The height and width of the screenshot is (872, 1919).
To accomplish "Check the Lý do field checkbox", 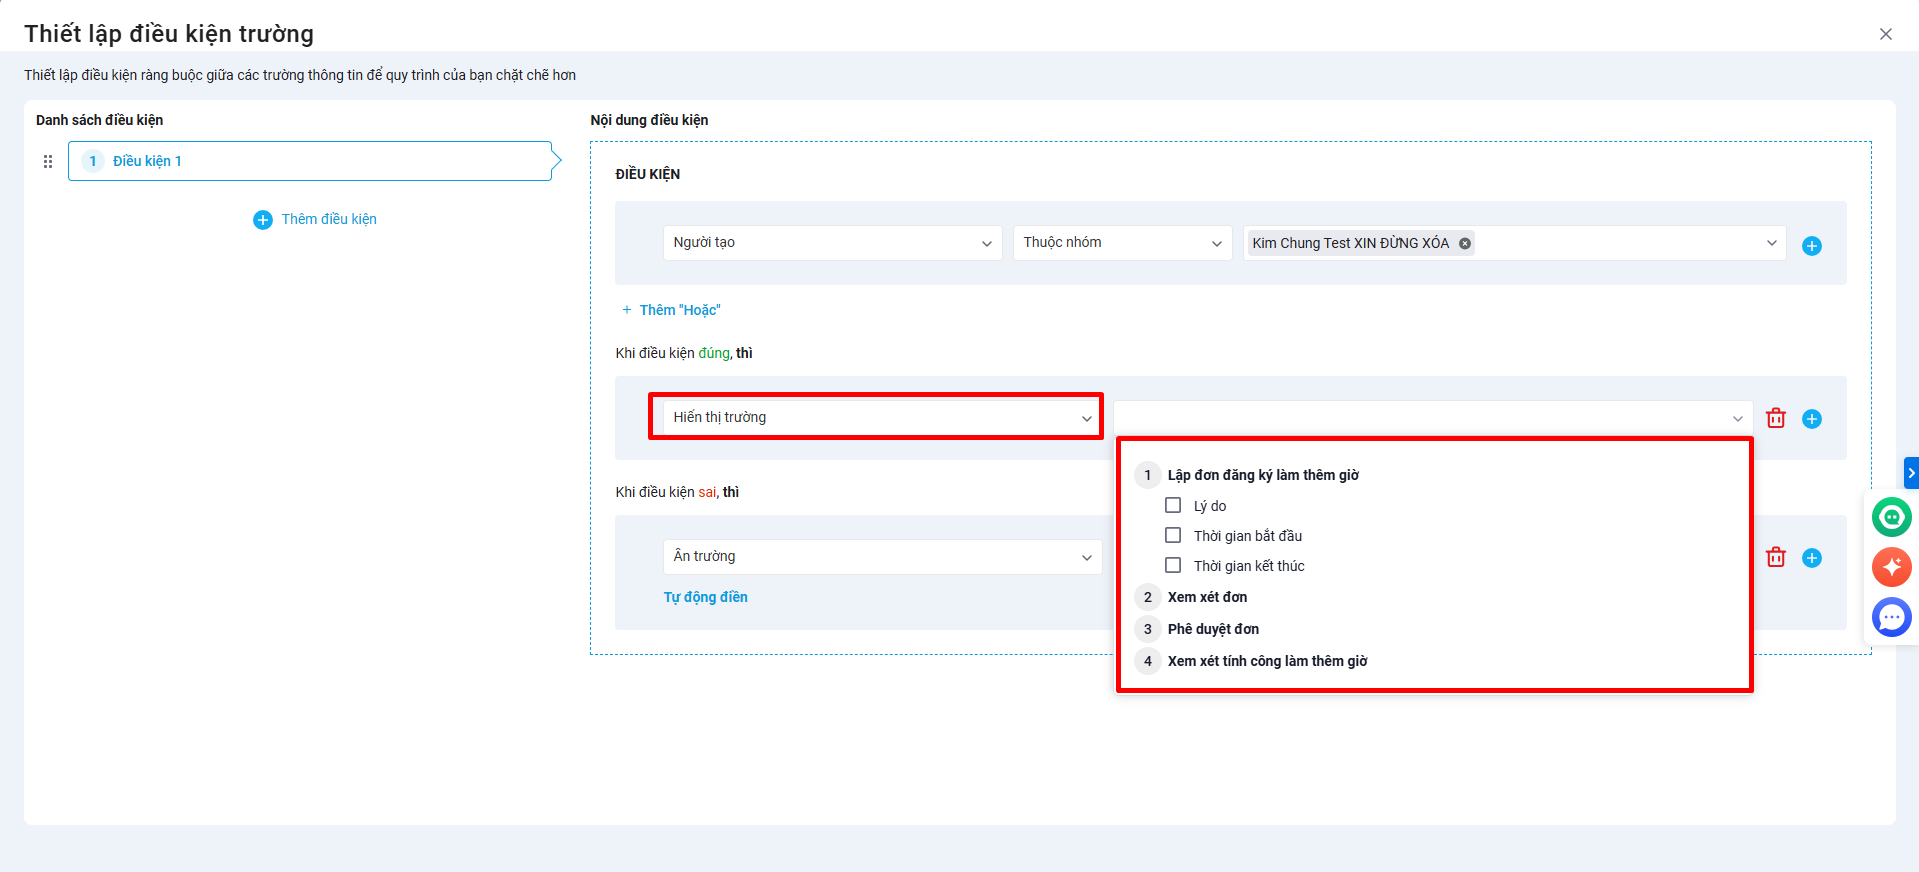I will [1173, 506].
